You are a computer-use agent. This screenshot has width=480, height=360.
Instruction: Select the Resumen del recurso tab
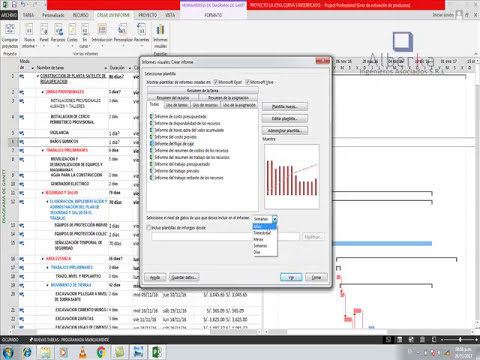(173, 97)
